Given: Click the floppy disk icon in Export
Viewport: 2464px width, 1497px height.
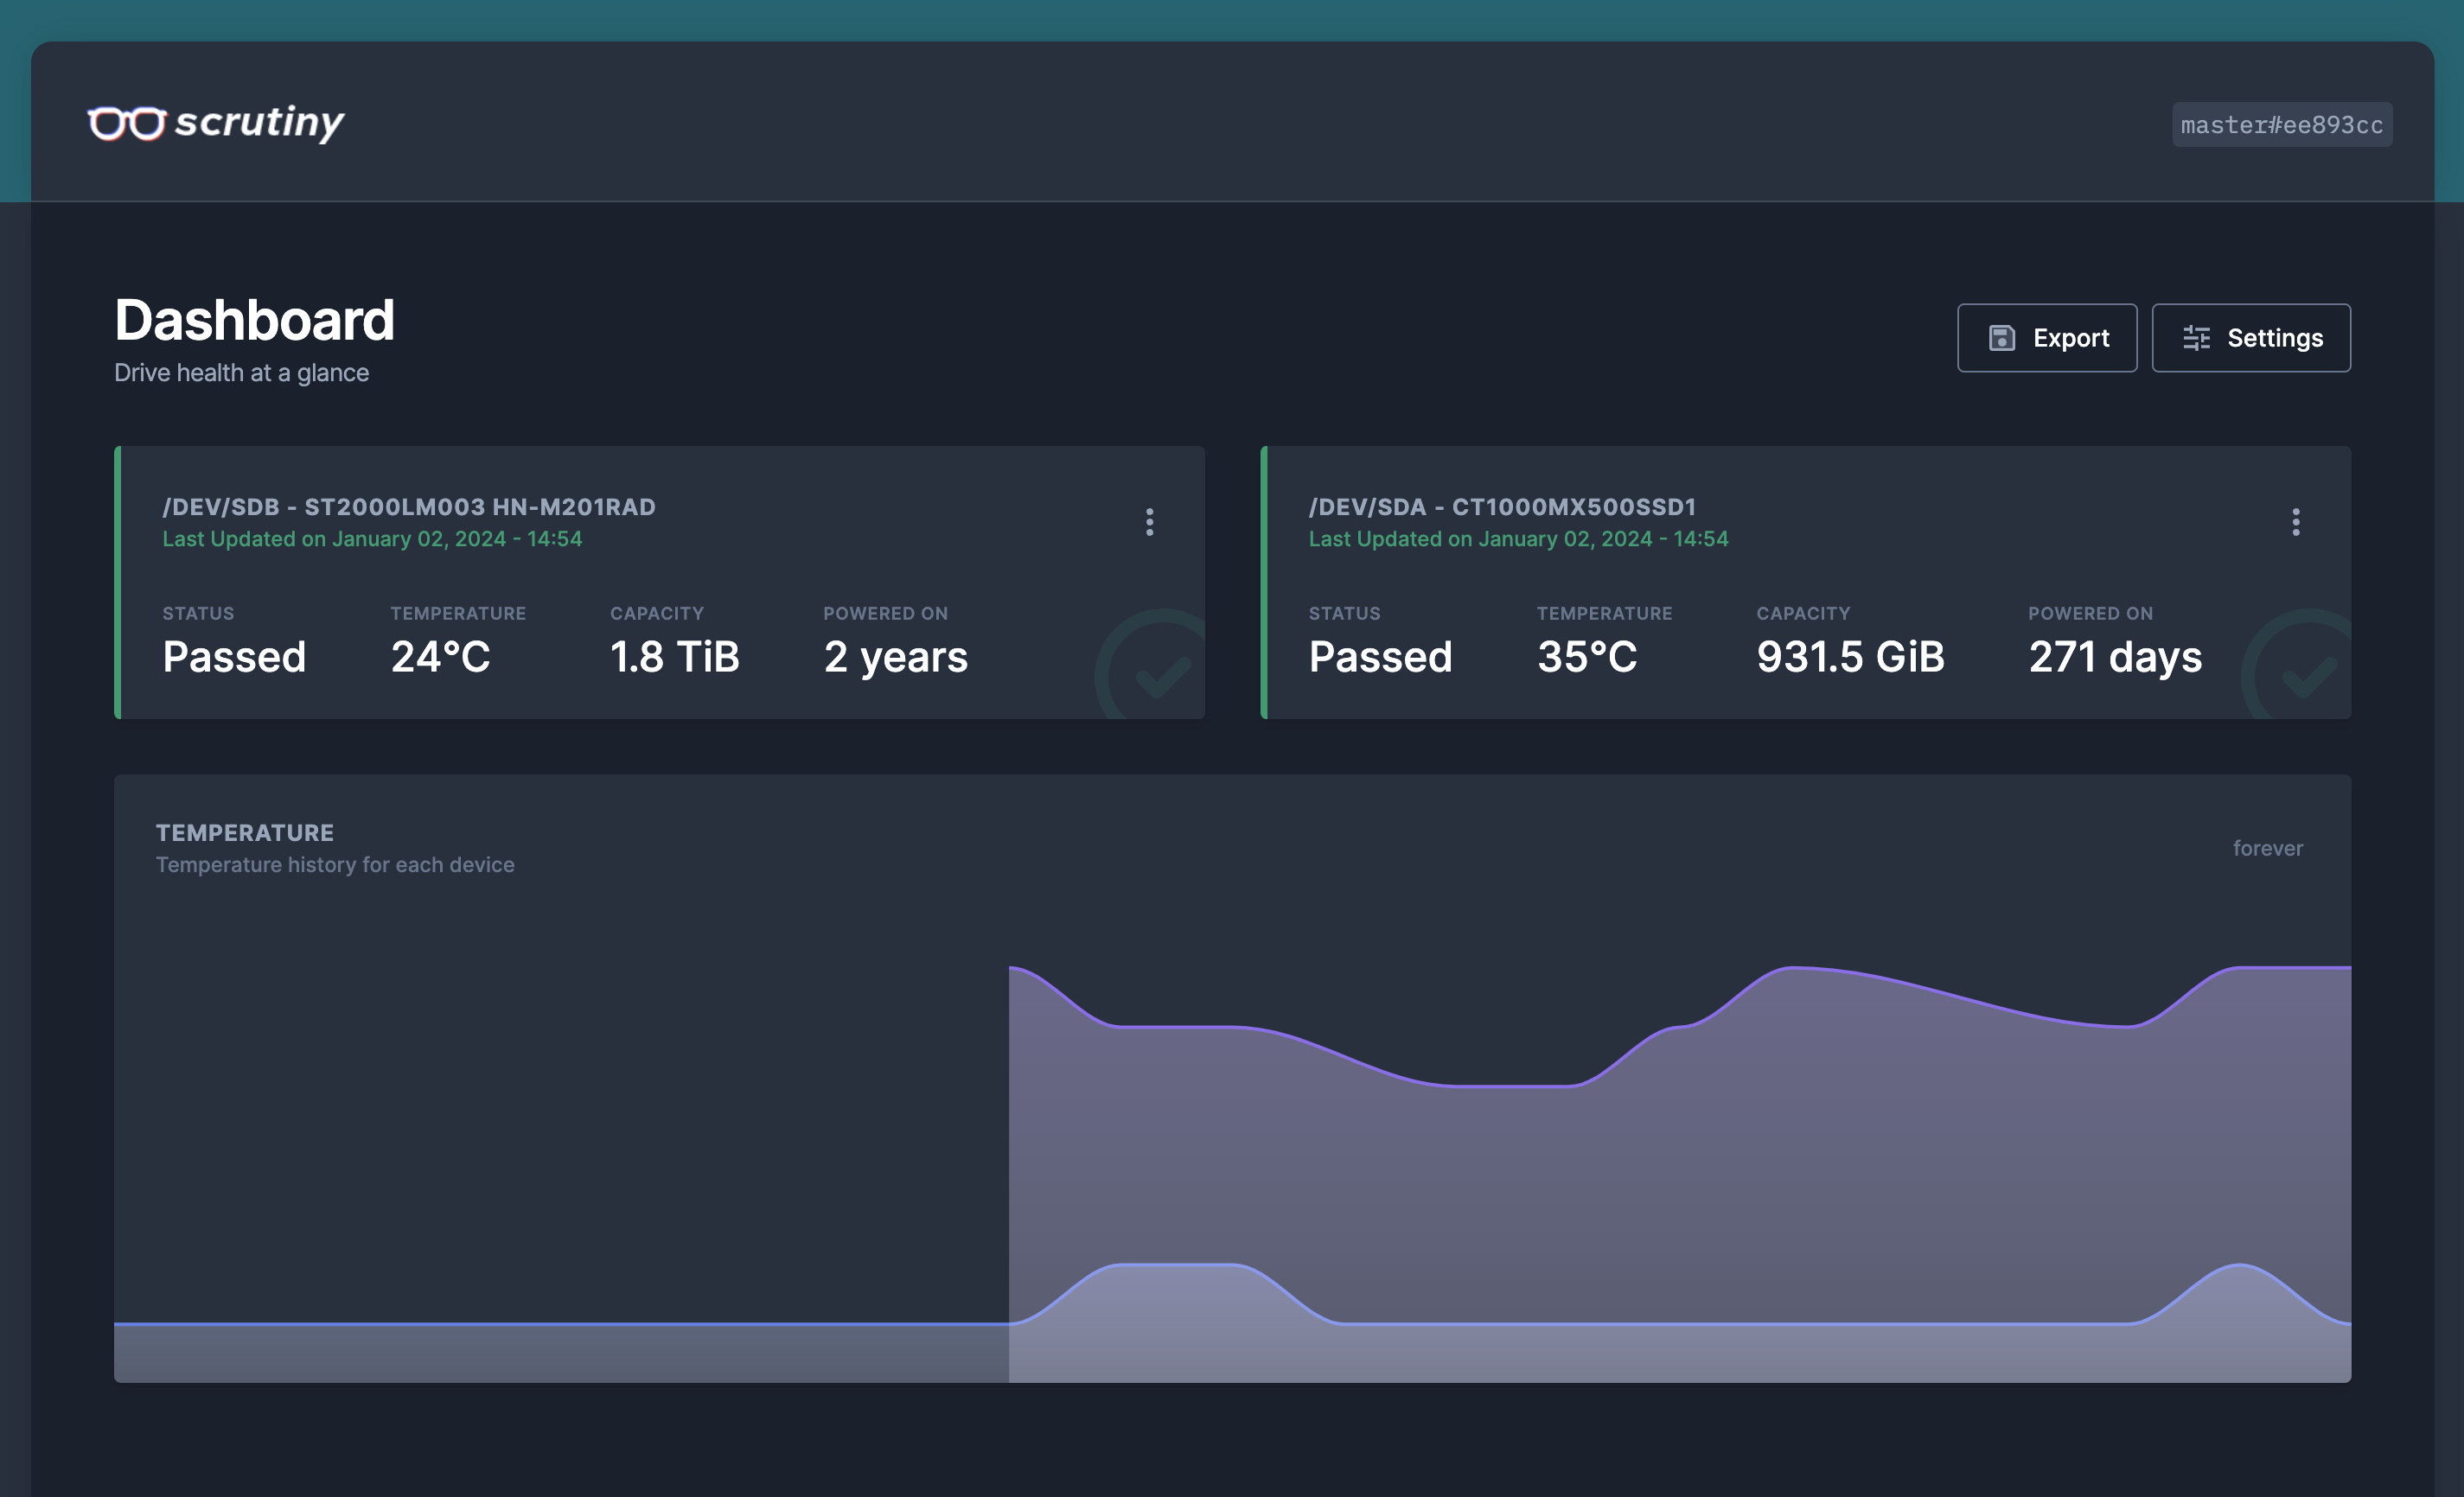Looking at the screenshot, I should pyautogui.click(x=2001, y=338).
